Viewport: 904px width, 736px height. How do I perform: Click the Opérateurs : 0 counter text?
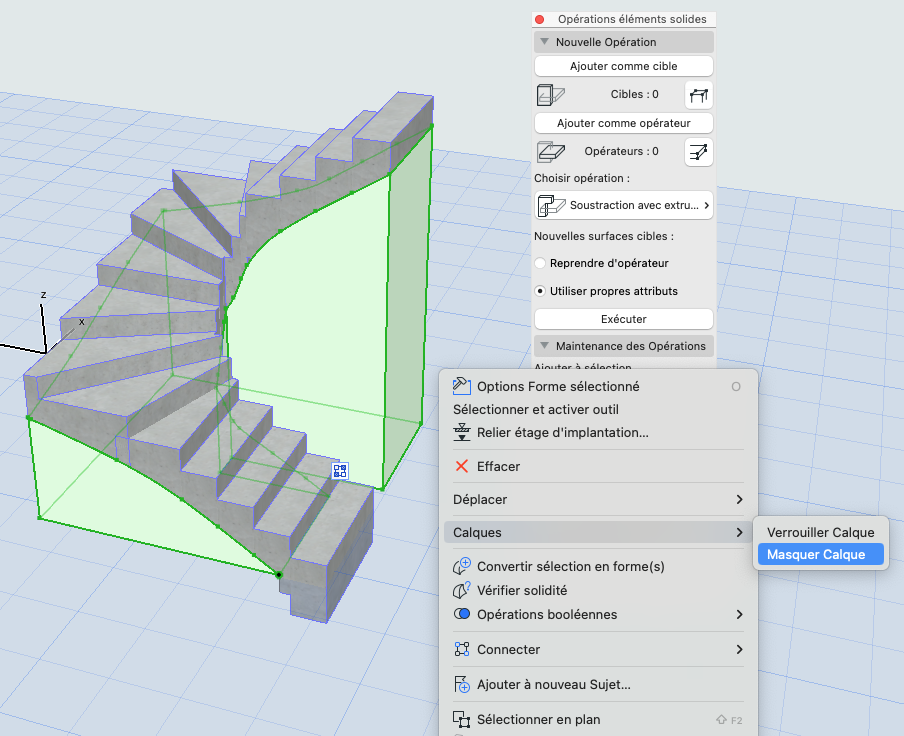[622, 151]
